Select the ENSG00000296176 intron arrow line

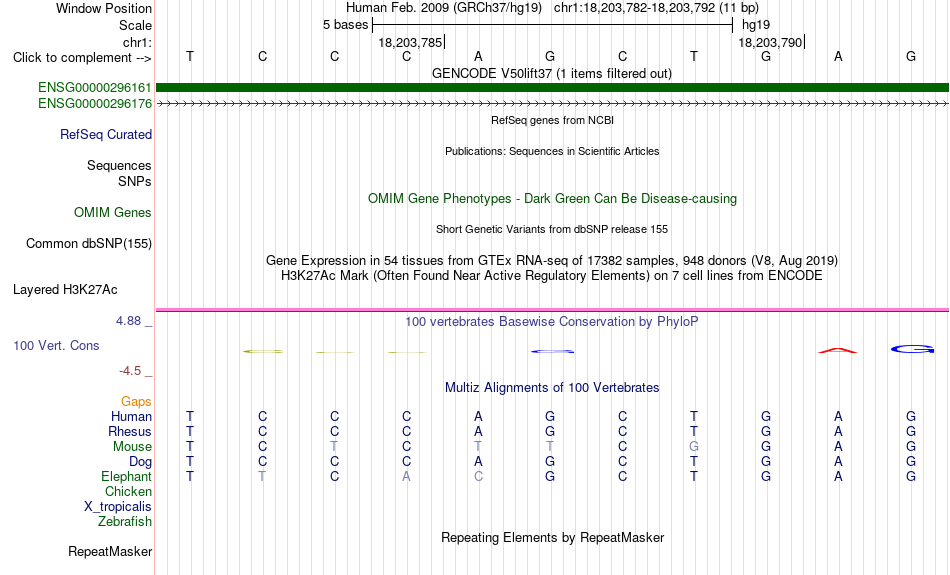(x=552, y=104)
